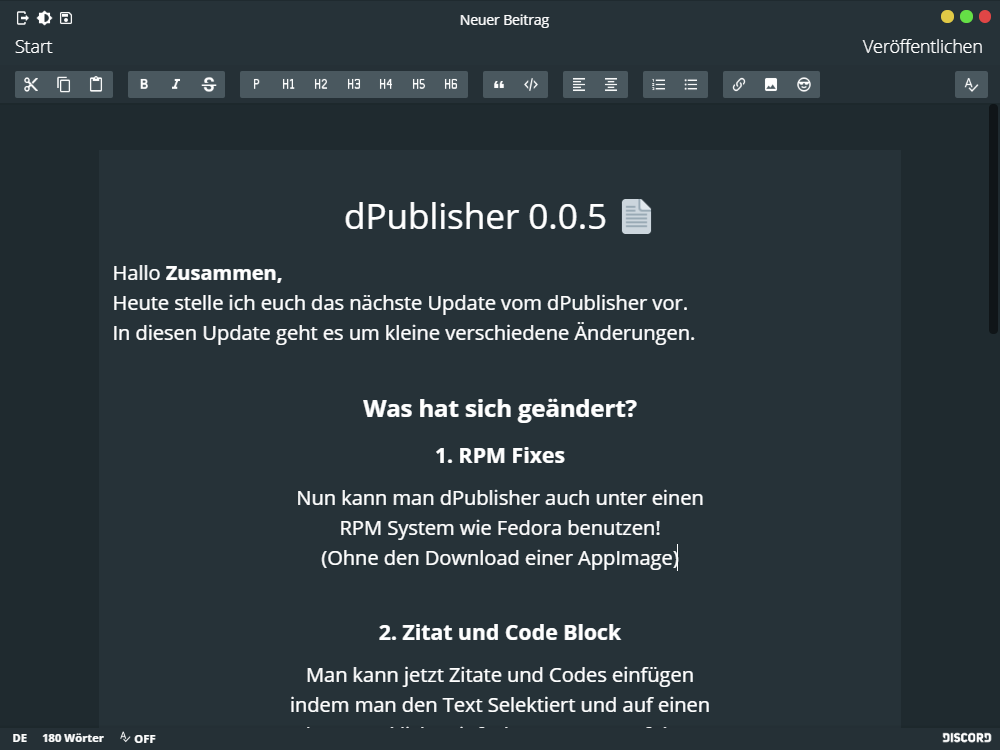The image size is (1000, 750).
Task: Apply H2 heading style
Action: click(321, 85)
